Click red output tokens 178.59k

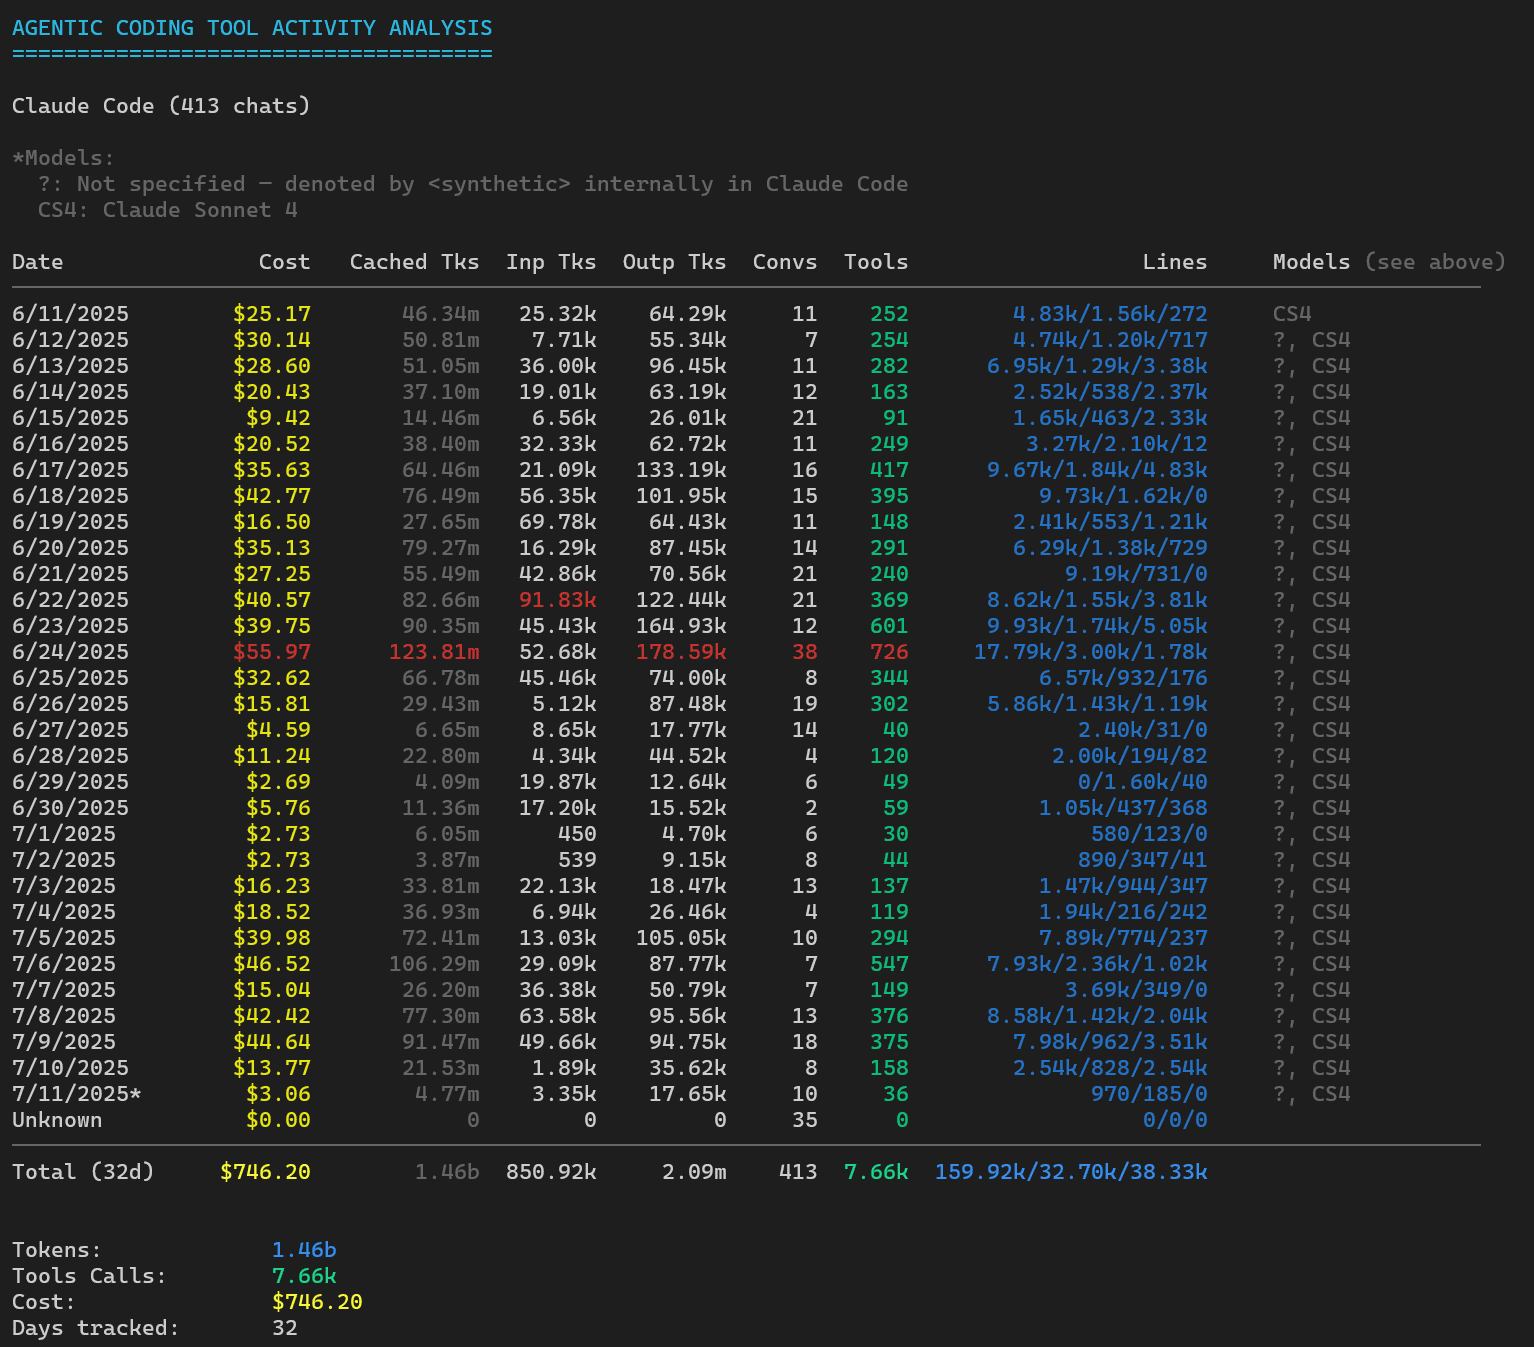coord(681,652)
